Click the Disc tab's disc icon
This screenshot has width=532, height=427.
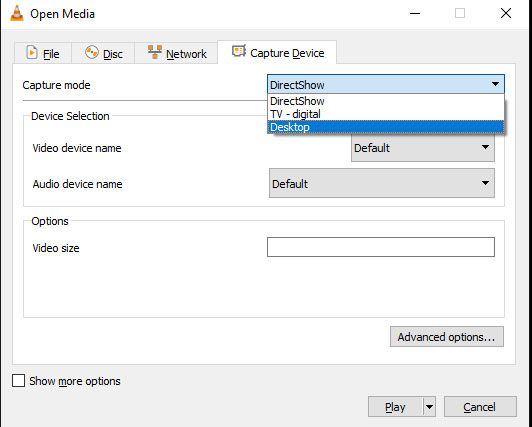(92, 53)
